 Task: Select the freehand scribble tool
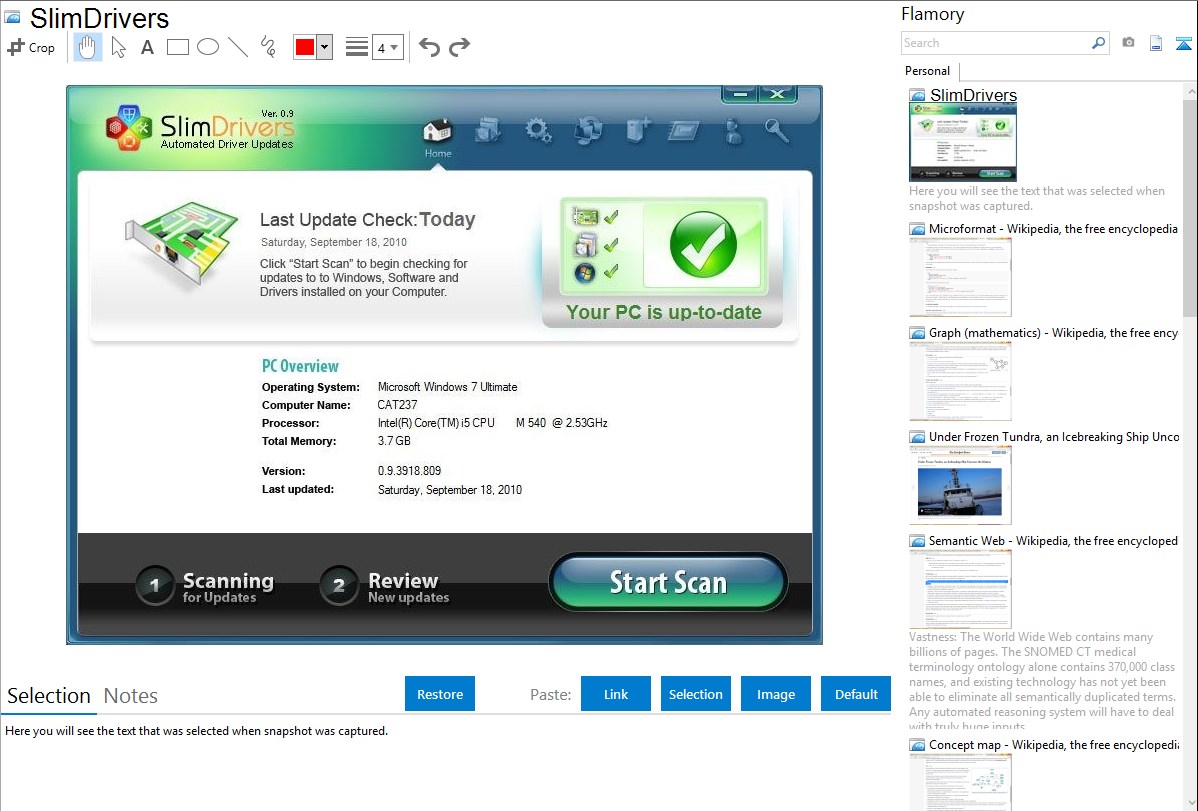click(268, 47)
